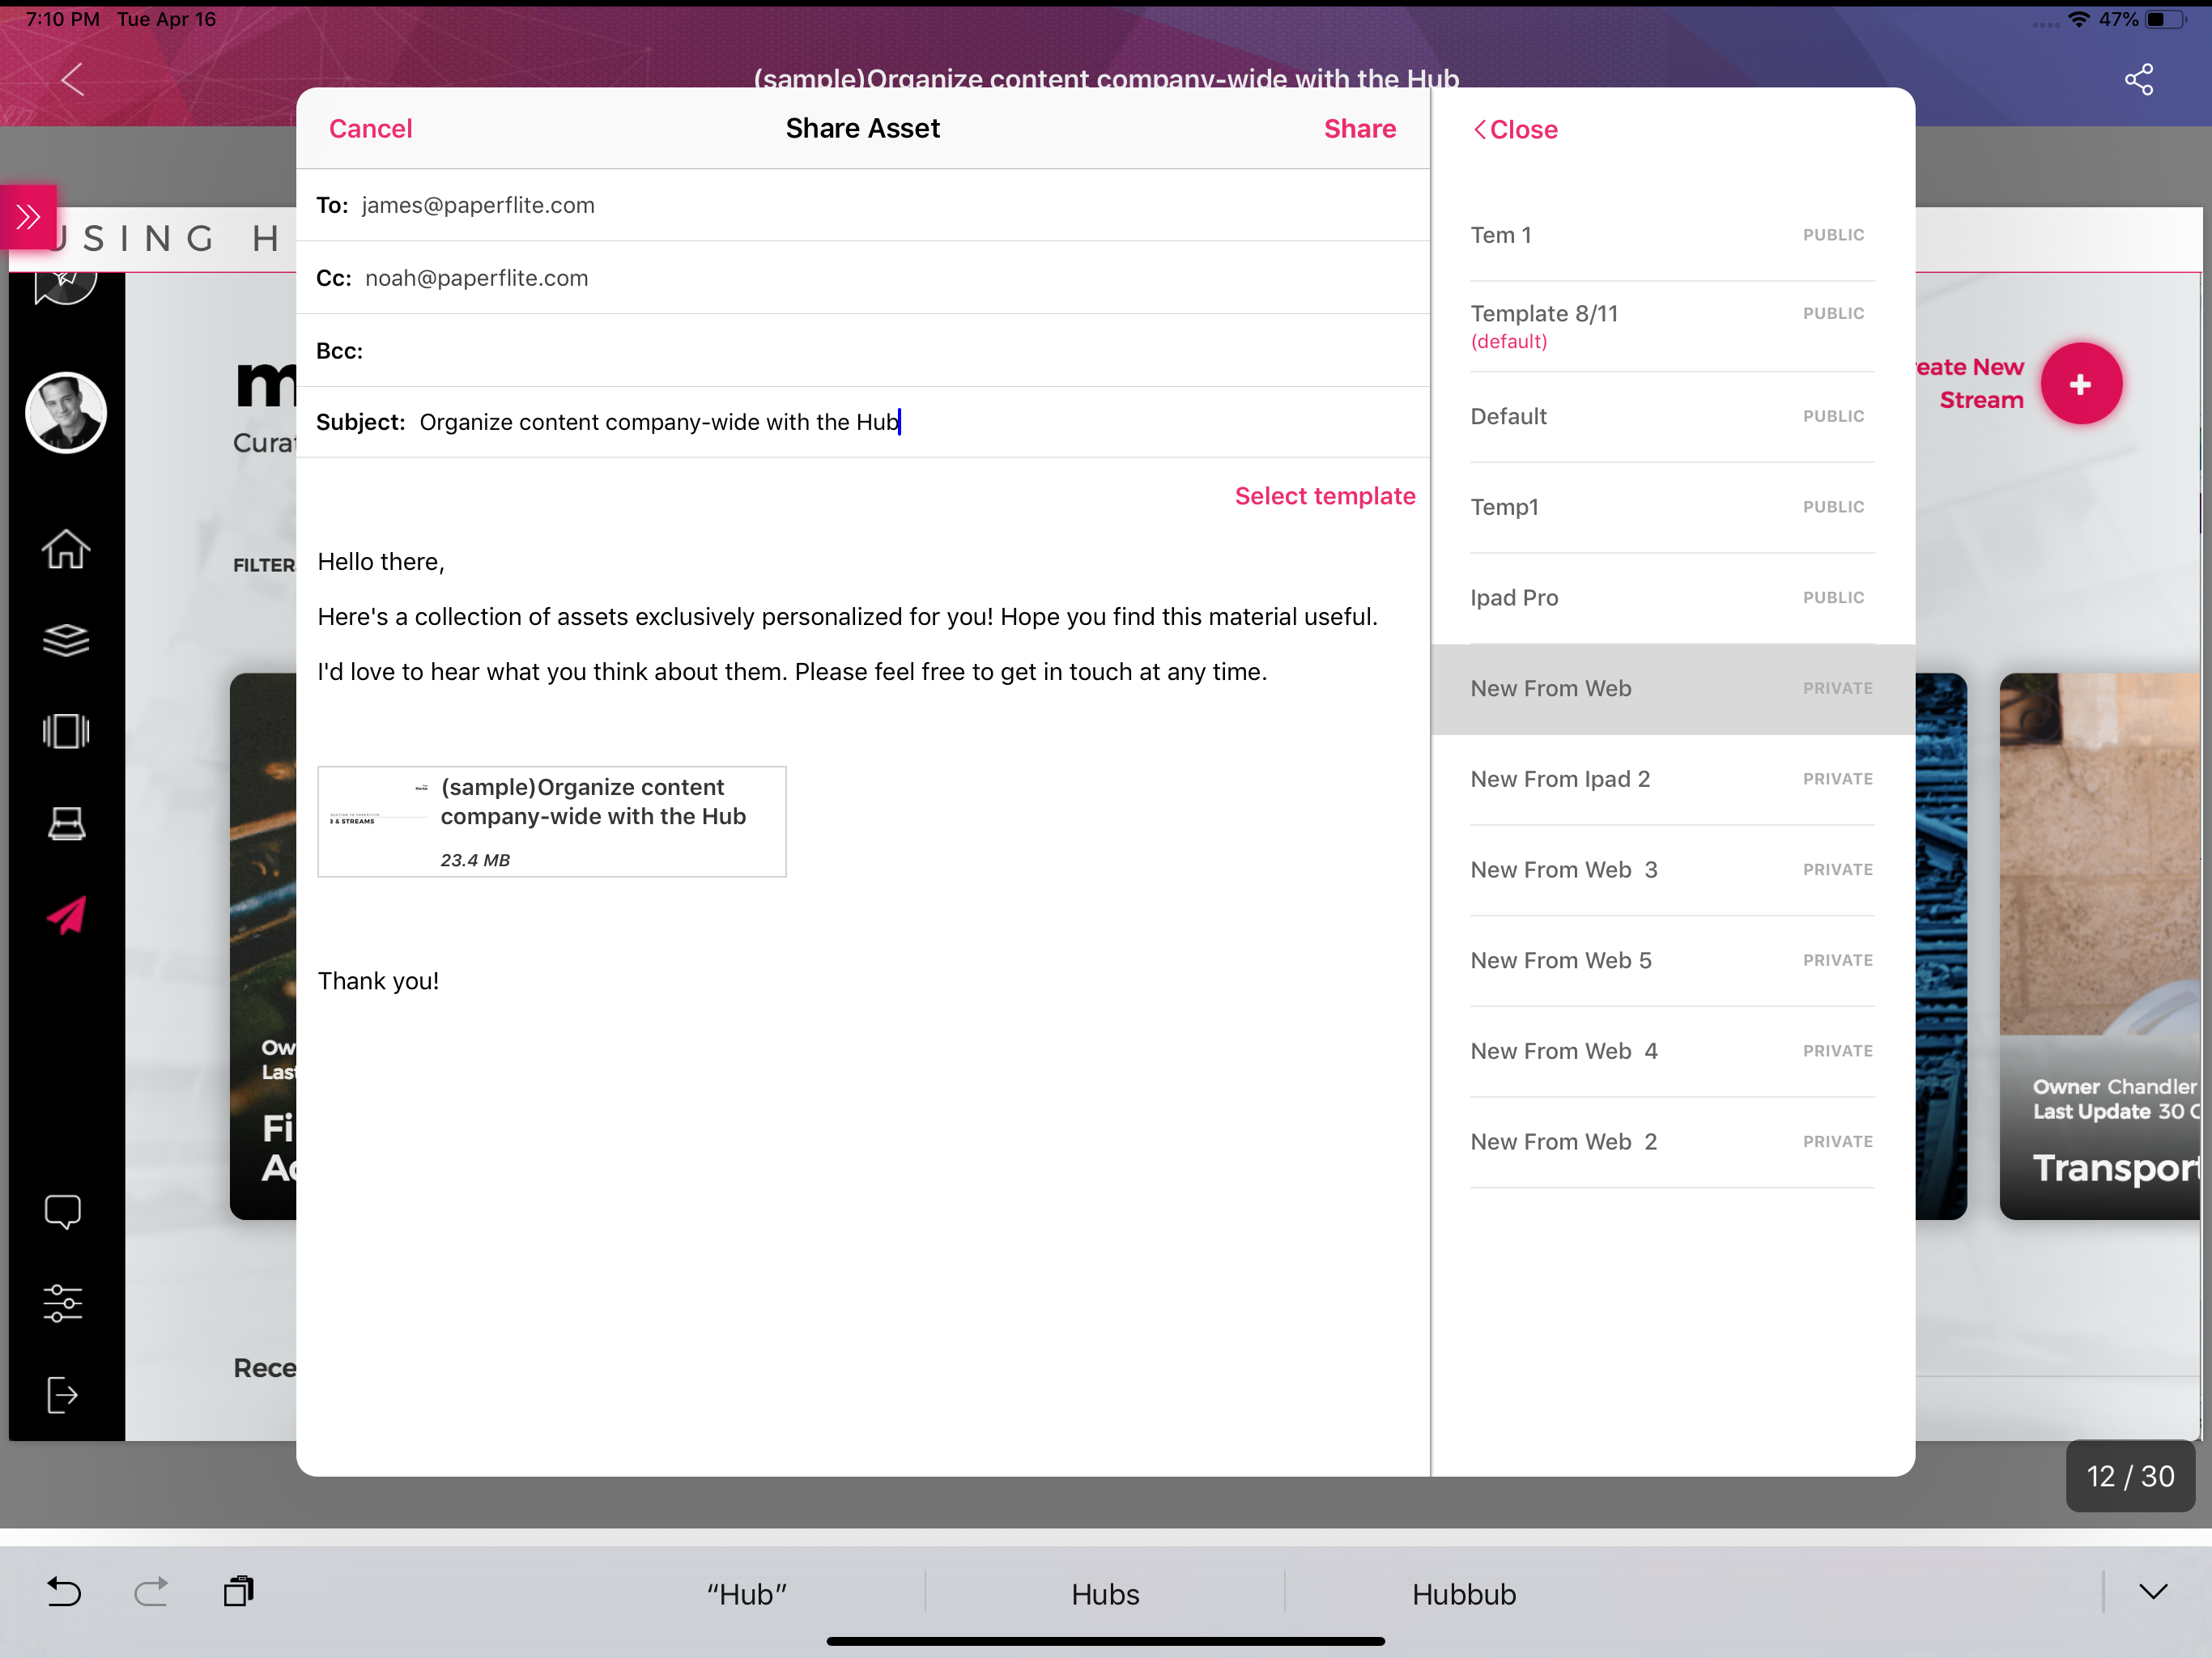
Task: Open the sliders settings icon
Action: click(63, 1303)
